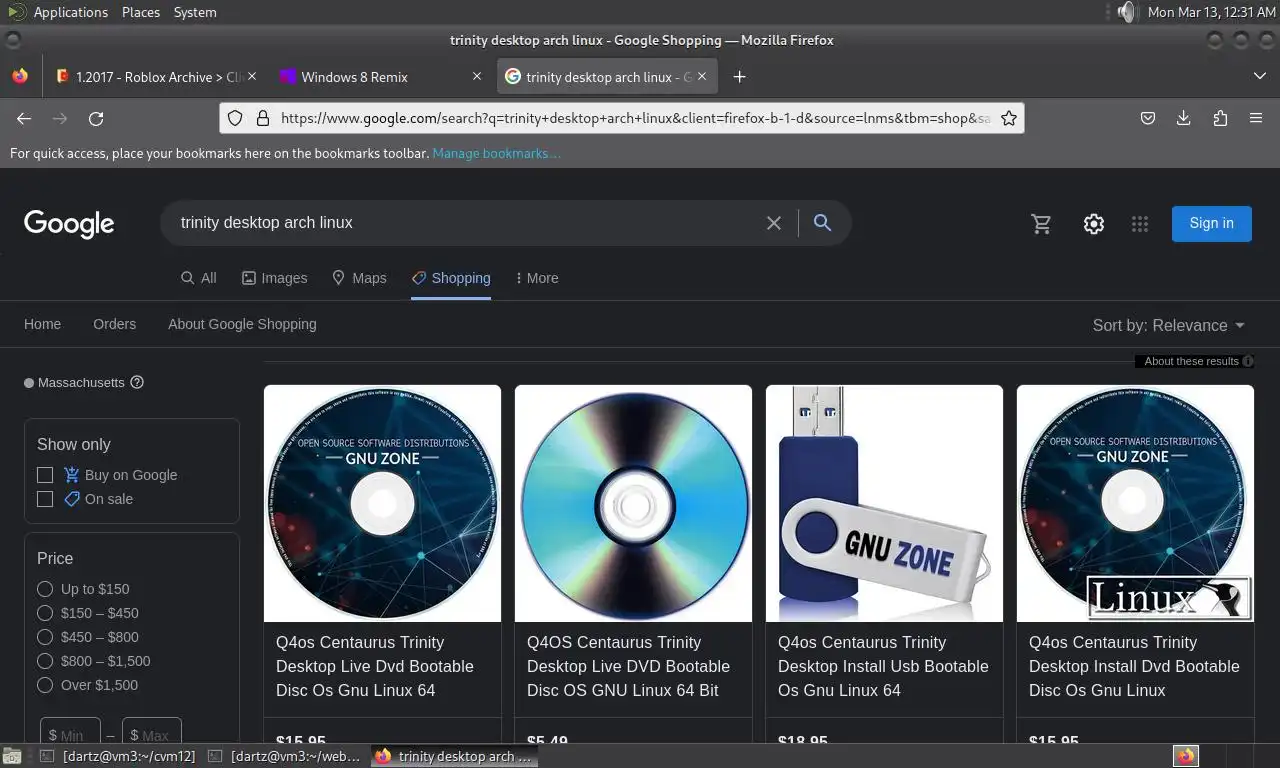Open the Google shopping cart

click(x=1042, y=224)
